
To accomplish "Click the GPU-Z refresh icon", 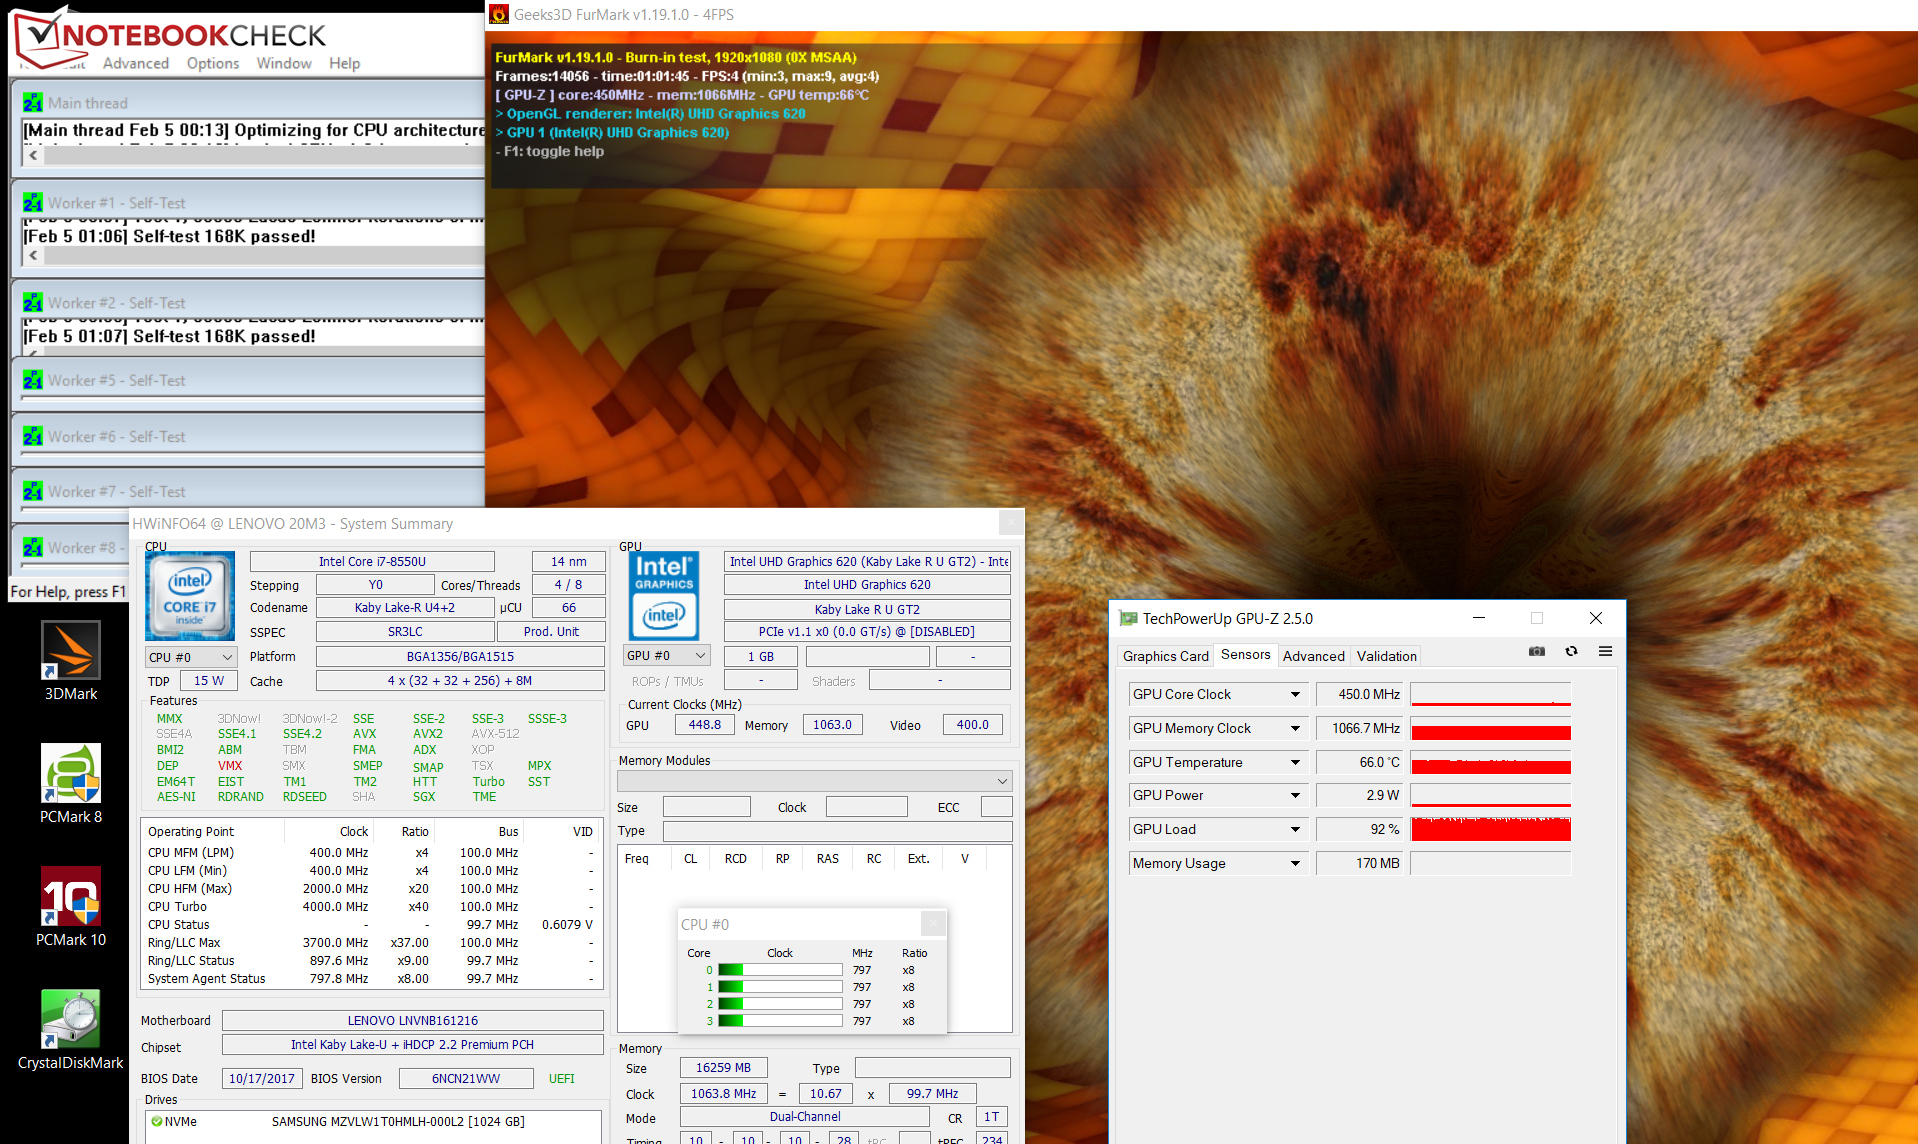I will pyautogui.click(x=1571, y=651).
